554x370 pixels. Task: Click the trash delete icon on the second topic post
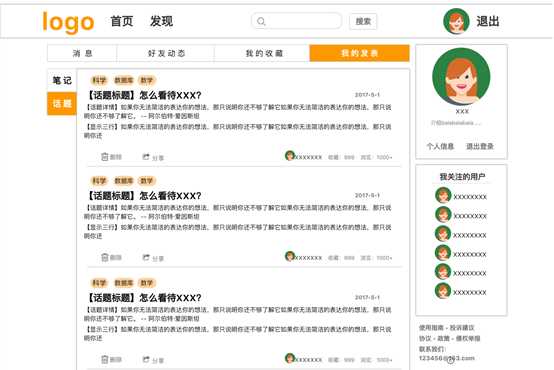point(105,257)
